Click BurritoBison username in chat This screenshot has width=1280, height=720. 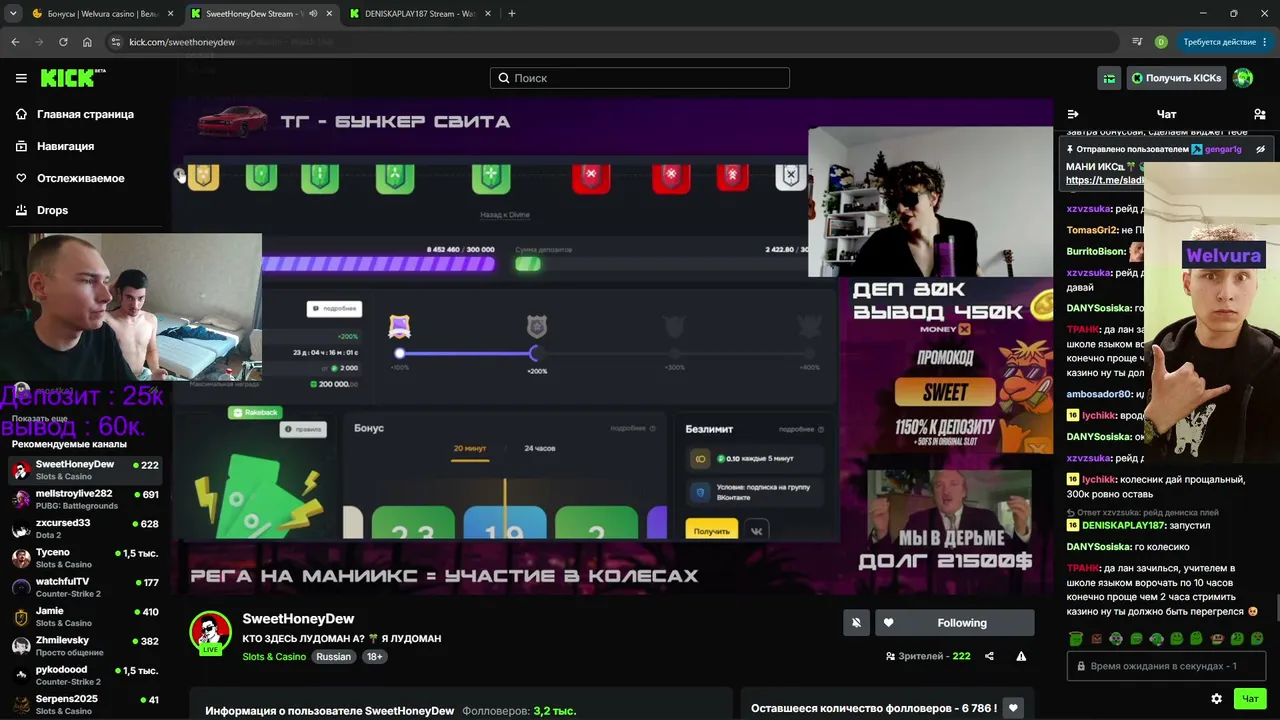1096,251
